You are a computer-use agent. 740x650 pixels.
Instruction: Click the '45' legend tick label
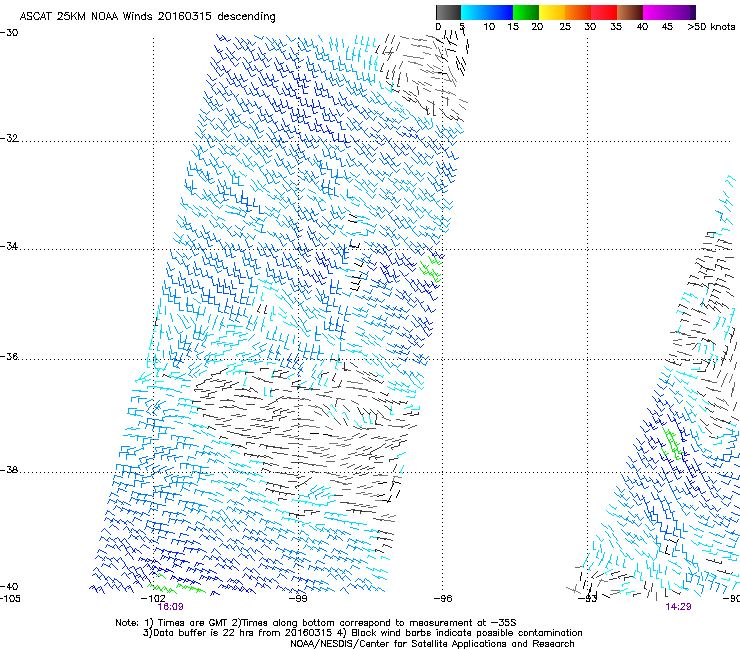667,26
